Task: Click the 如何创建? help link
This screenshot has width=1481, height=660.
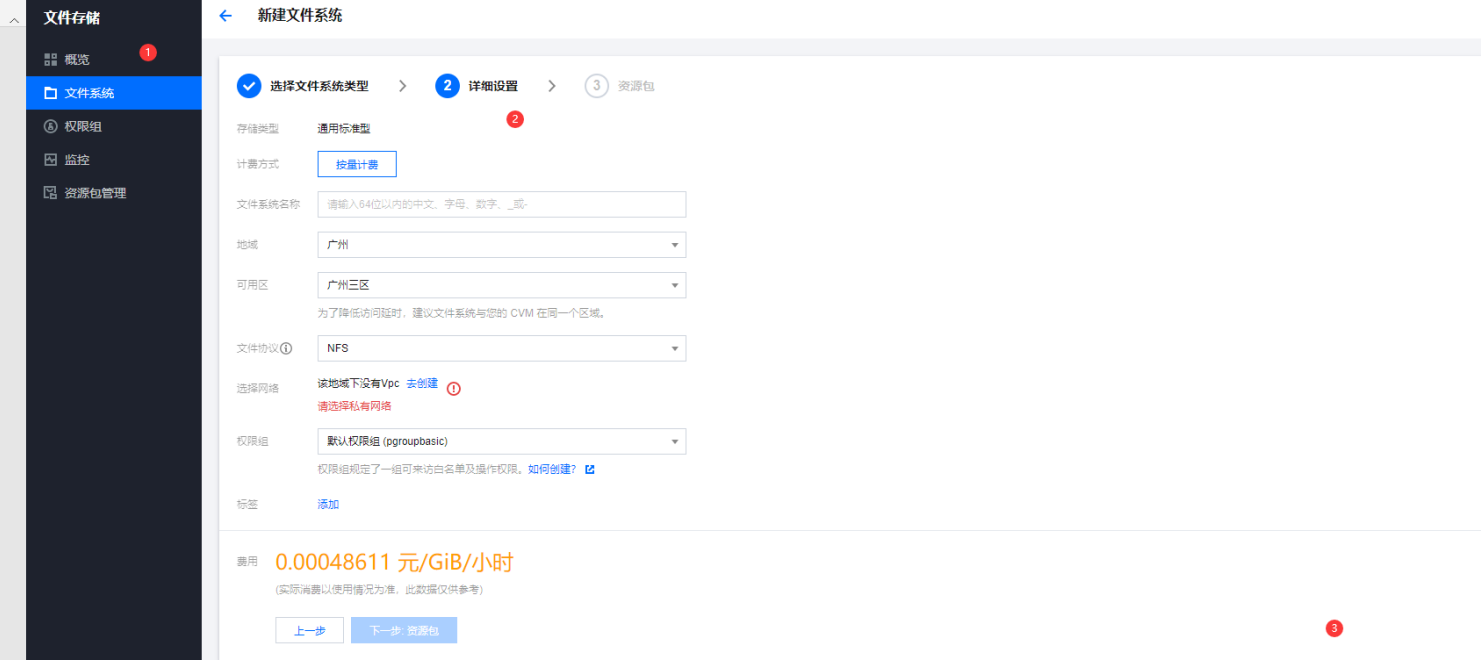Action: 553,469
